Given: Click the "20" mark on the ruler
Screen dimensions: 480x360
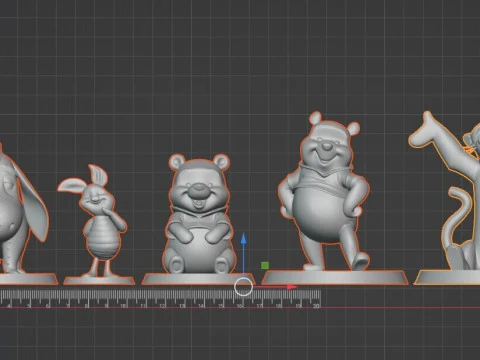Looking at the screenshot, I should coord(316,305).
